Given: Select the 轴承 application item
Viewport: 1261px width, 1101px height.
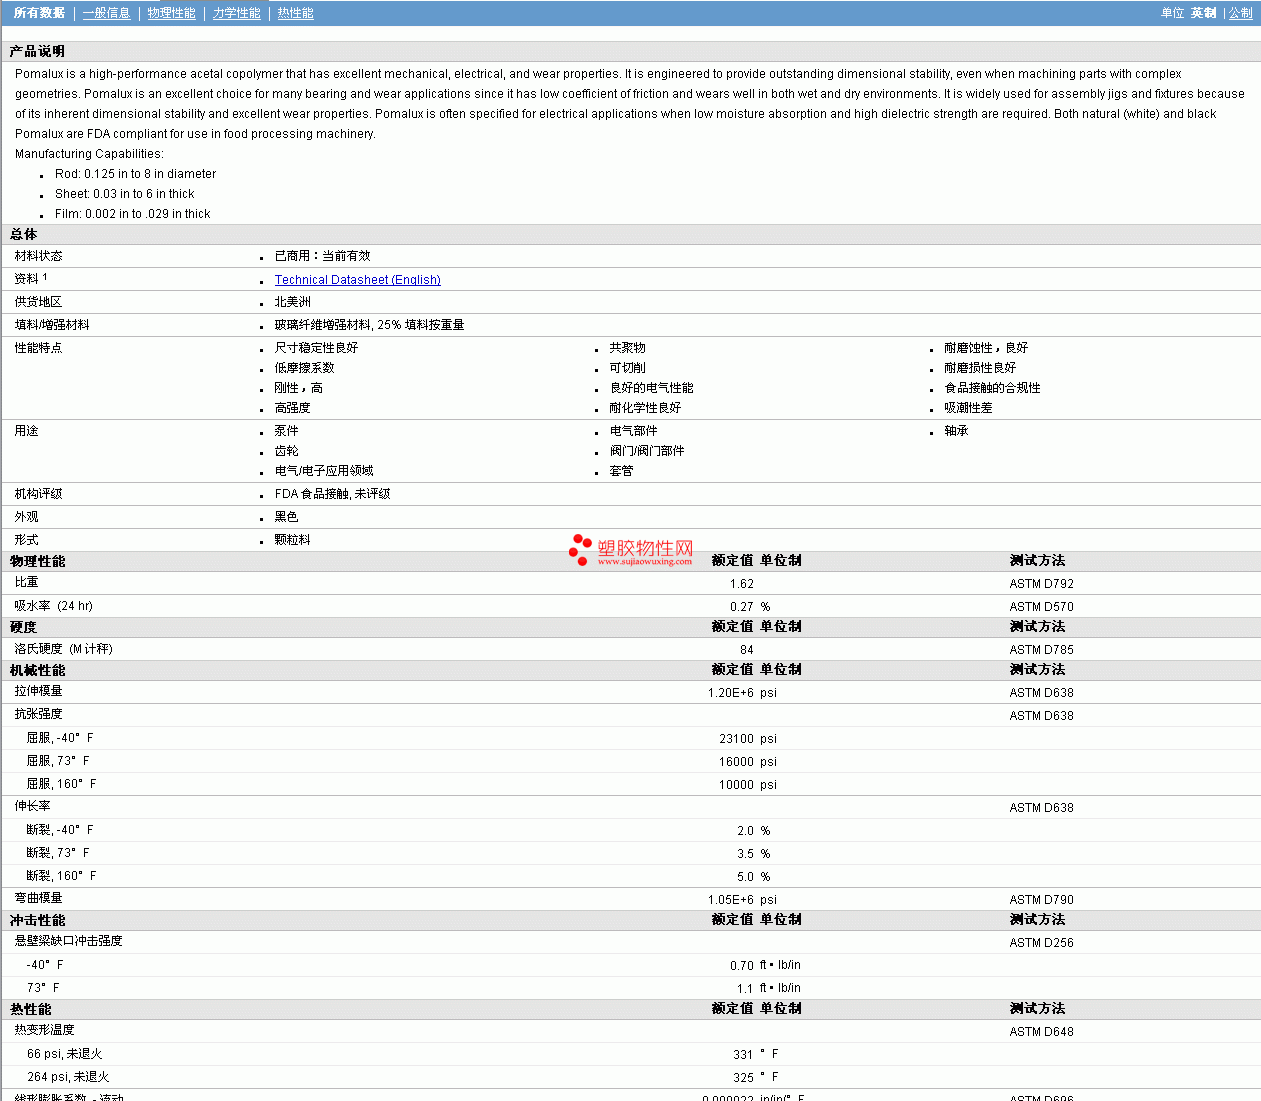Looking at the screenshot, I should tap(957, 431).
